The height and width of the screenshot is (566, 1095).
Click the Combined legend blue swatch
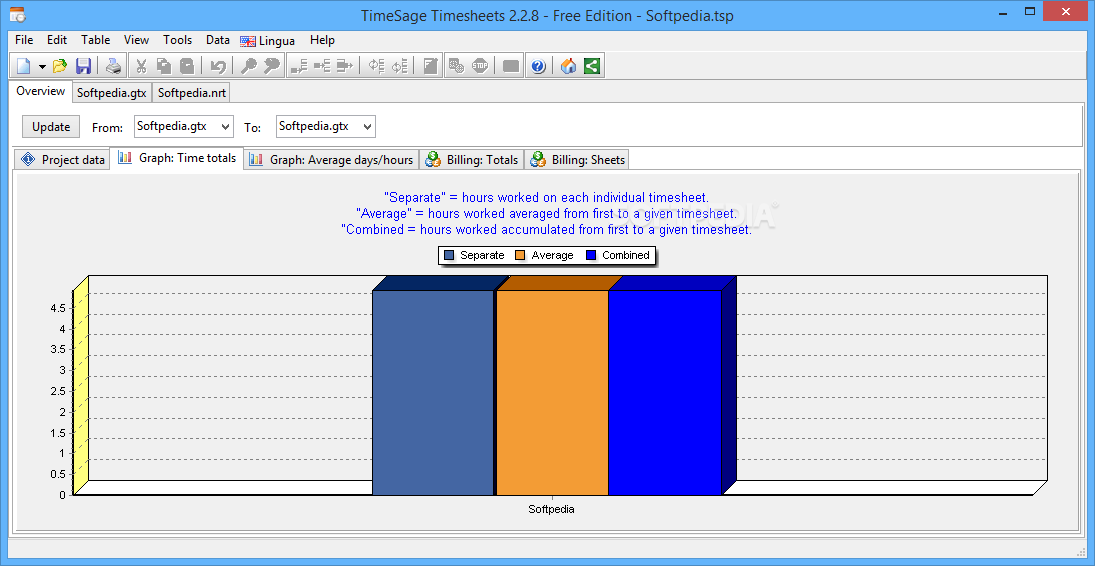pyautogui.click(x=591, y=256)
